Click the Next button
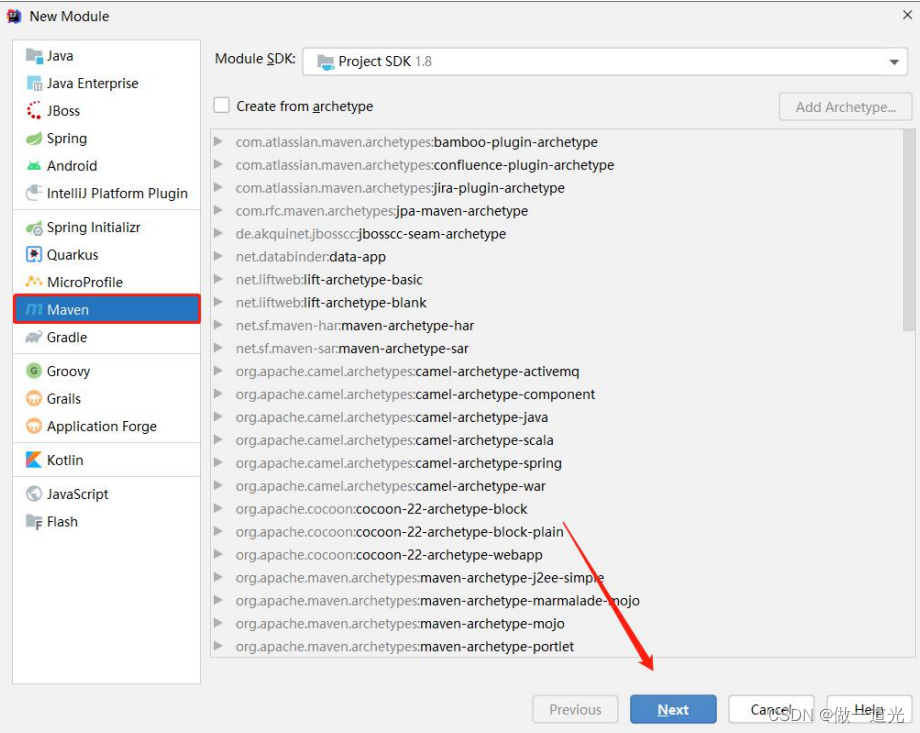This screenshot has height=733, width=920. point(673,710)
